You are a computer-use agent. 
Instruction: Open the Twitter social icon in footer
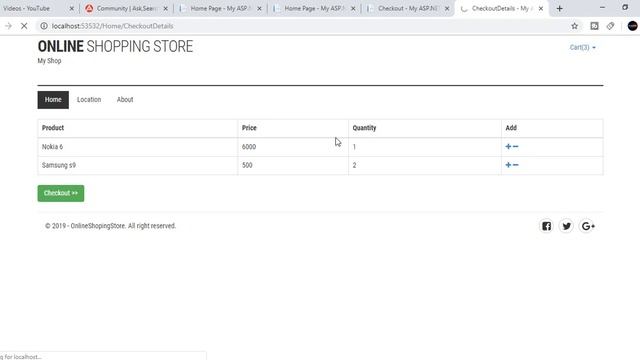click(567, 226)
